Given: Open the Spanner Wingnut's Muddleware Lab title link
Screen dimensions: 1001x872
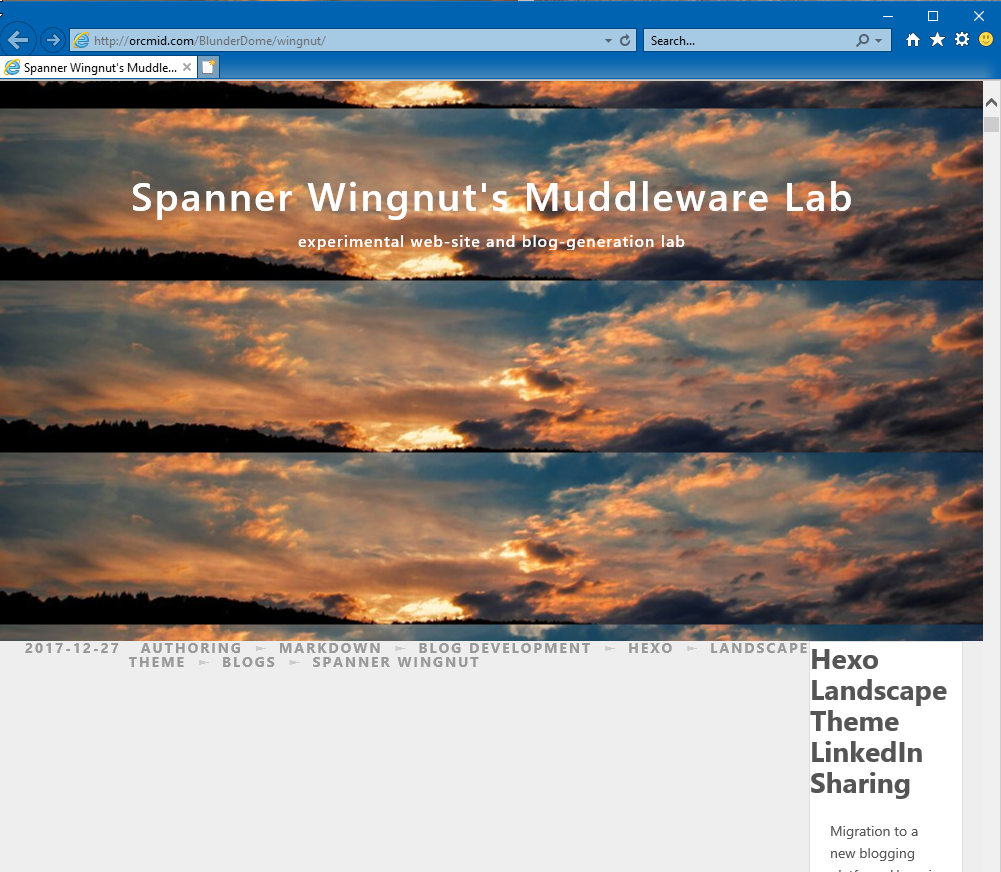Looking at the screenshot, I should [492, 198].
